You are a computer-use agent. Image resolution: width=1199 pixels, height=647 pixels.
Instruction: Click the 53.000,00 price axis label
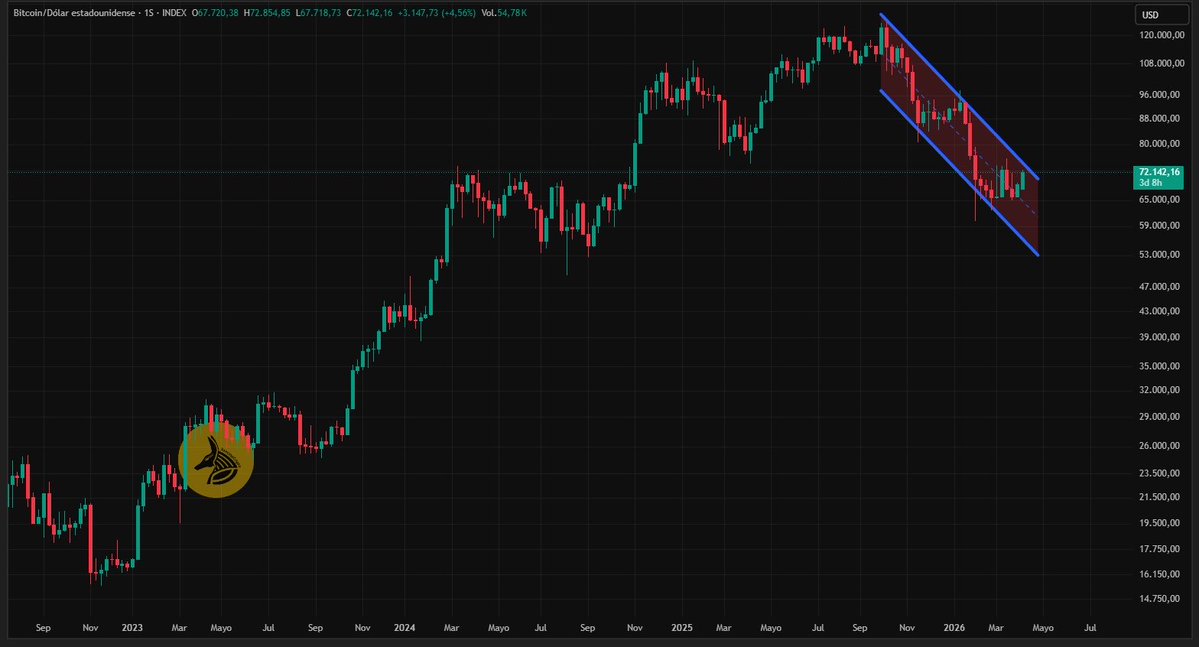(1161, 255)
